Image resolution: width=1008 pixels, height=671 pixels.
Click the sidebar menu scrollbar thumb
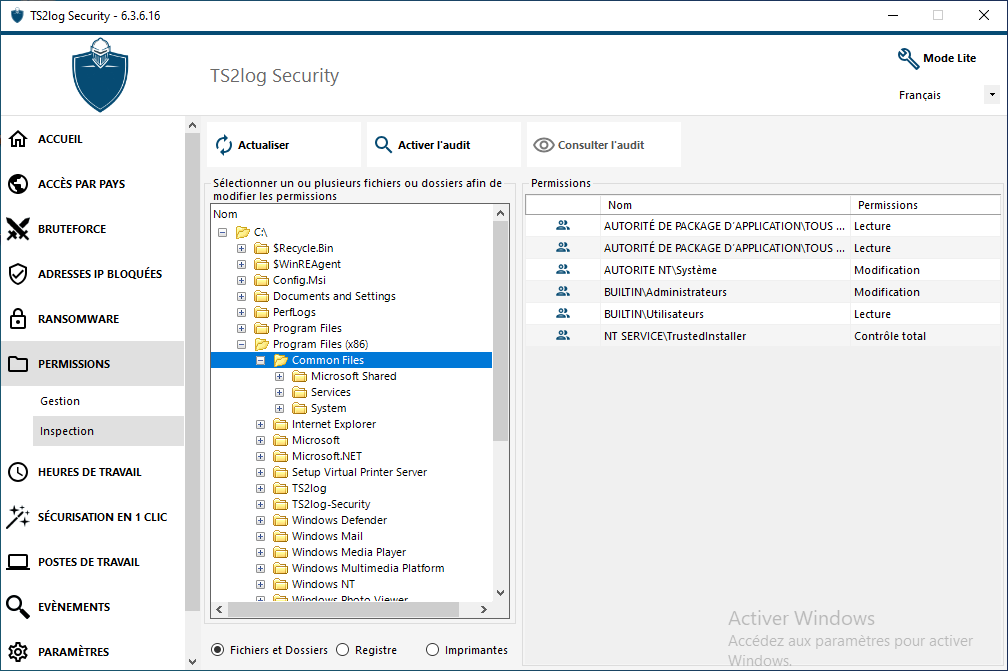[x=192, y=373]
